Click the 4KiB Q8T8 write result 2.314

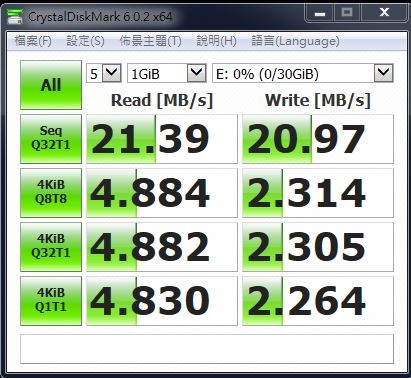pyautogui.click(x=318, y=193)
